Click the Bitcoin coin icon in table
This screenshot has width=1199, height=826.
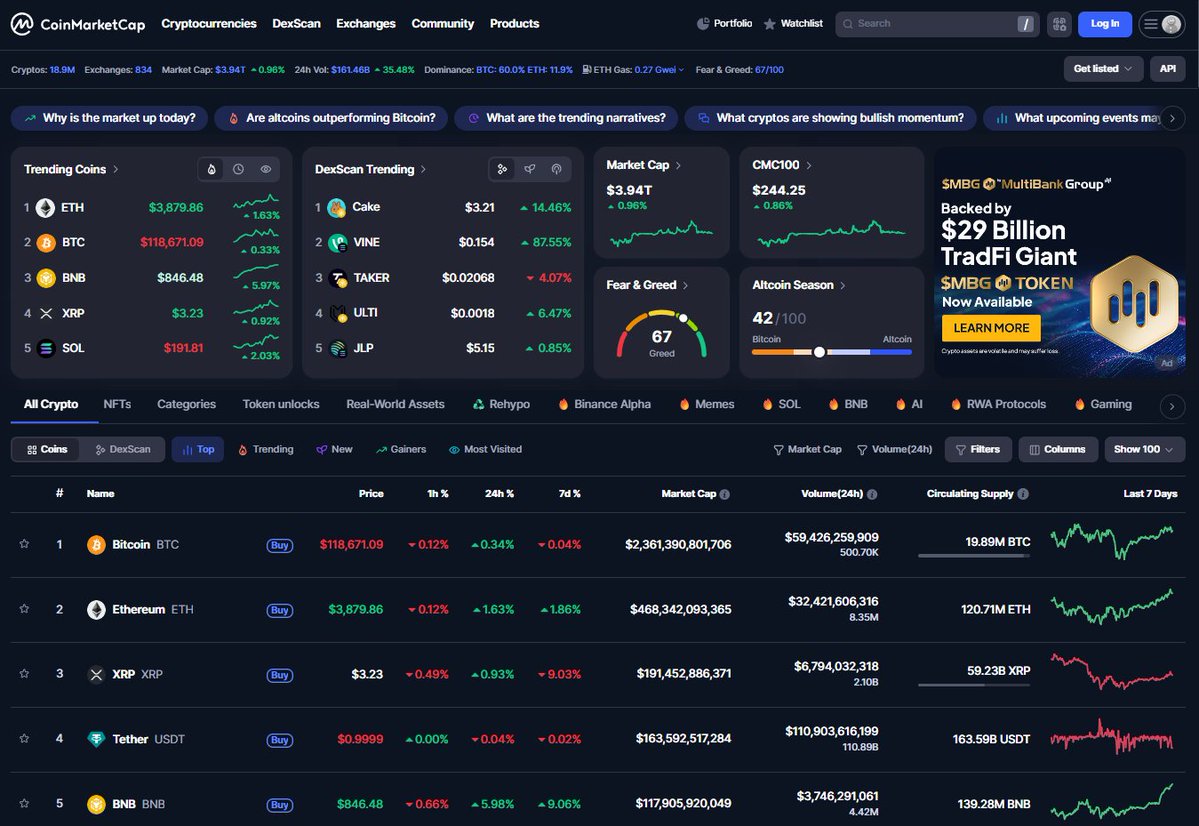click(x=96, y=545)
